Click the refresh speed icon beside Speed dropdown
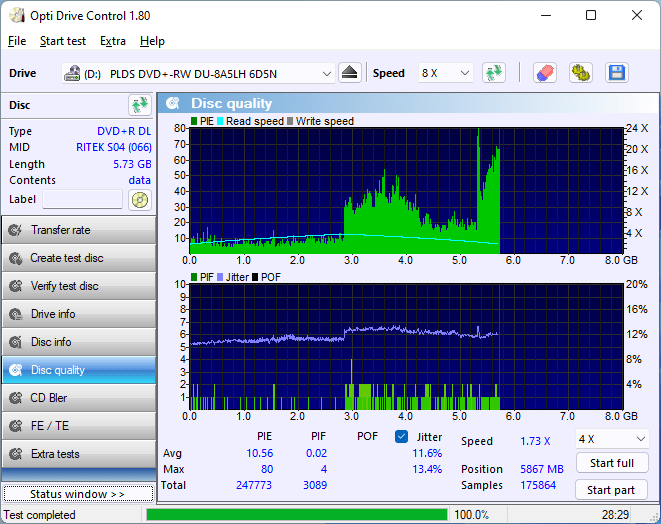 pyautogui.click(x=493, y=73)
